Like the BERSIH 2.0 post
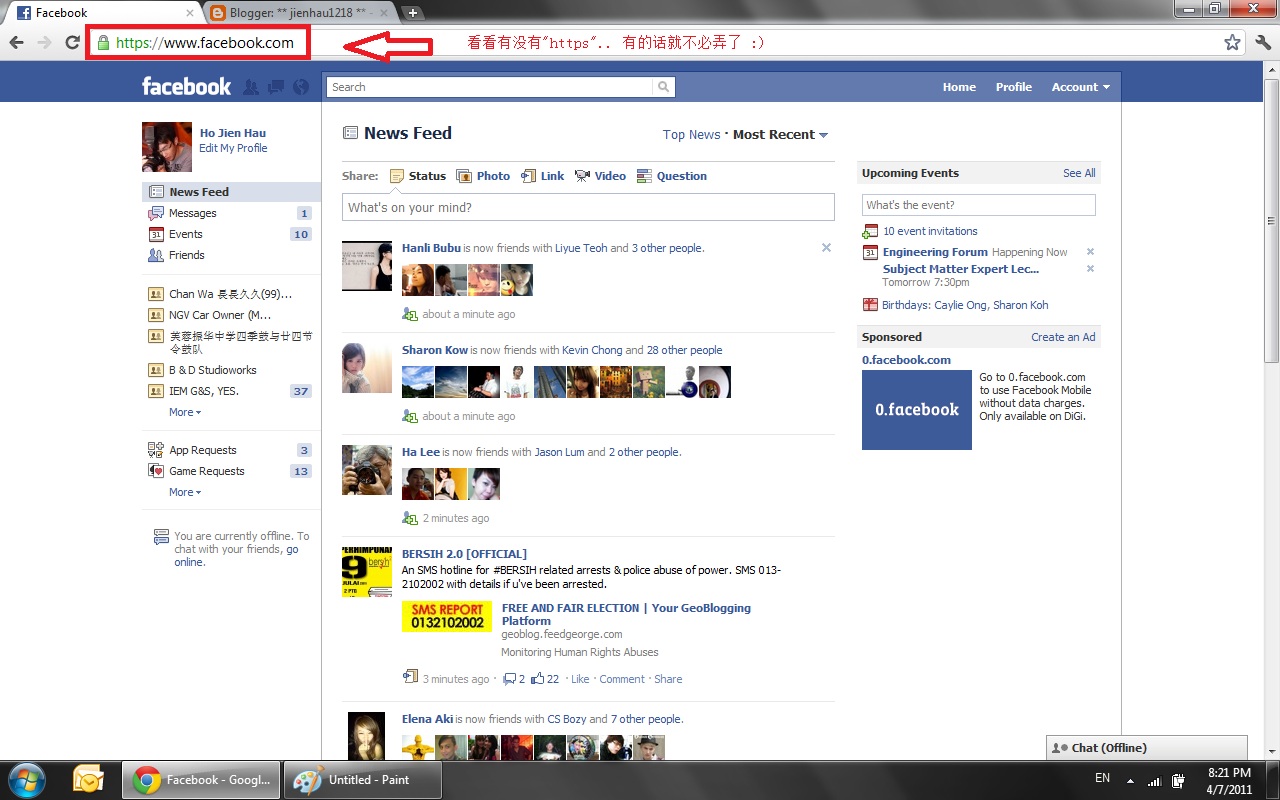This screenshot has height=800, width=1280. (x=580, y=679)
